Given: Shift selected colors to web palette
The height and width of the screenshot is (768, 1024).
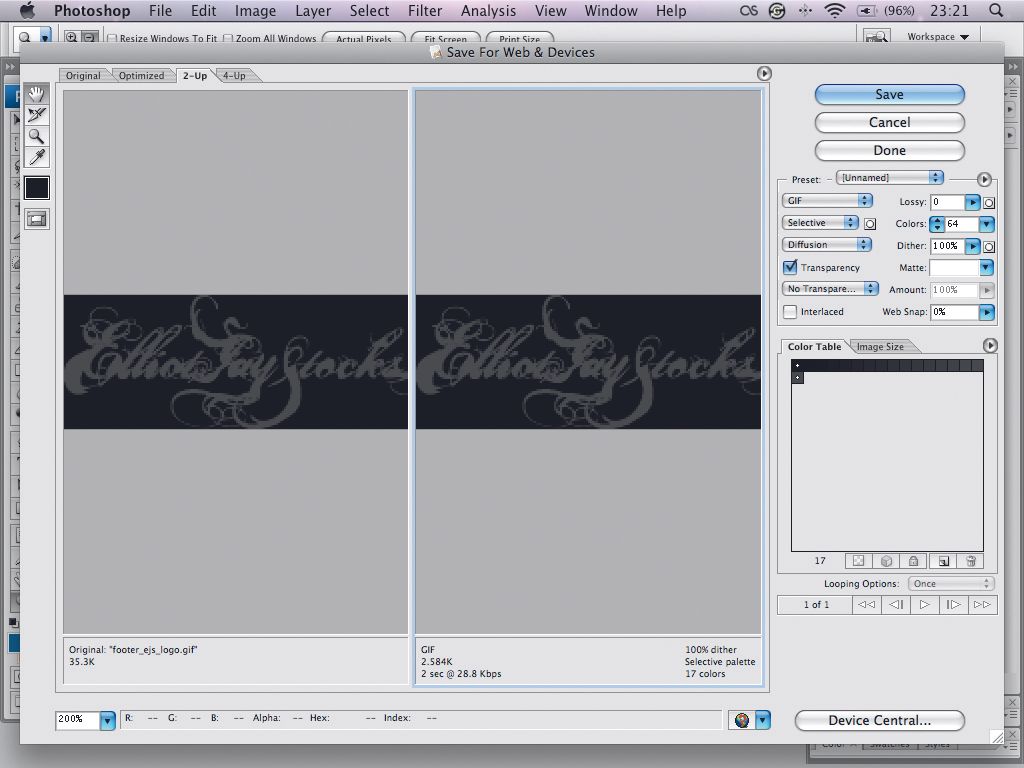Looking at the screenshot, I should coord(886,561).
